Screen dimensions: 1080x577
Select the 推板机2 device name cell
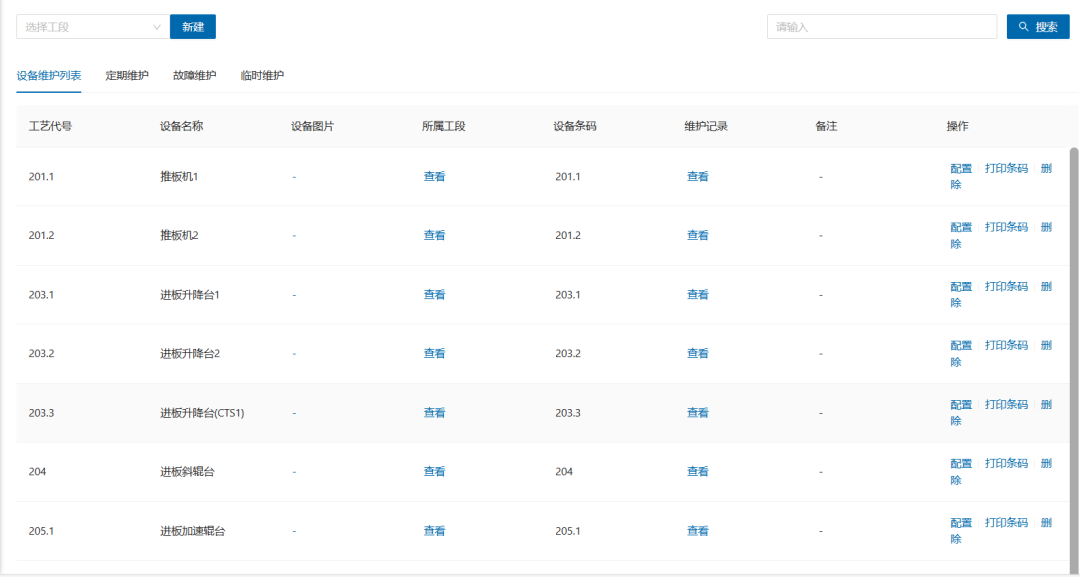tap(179, 235)
